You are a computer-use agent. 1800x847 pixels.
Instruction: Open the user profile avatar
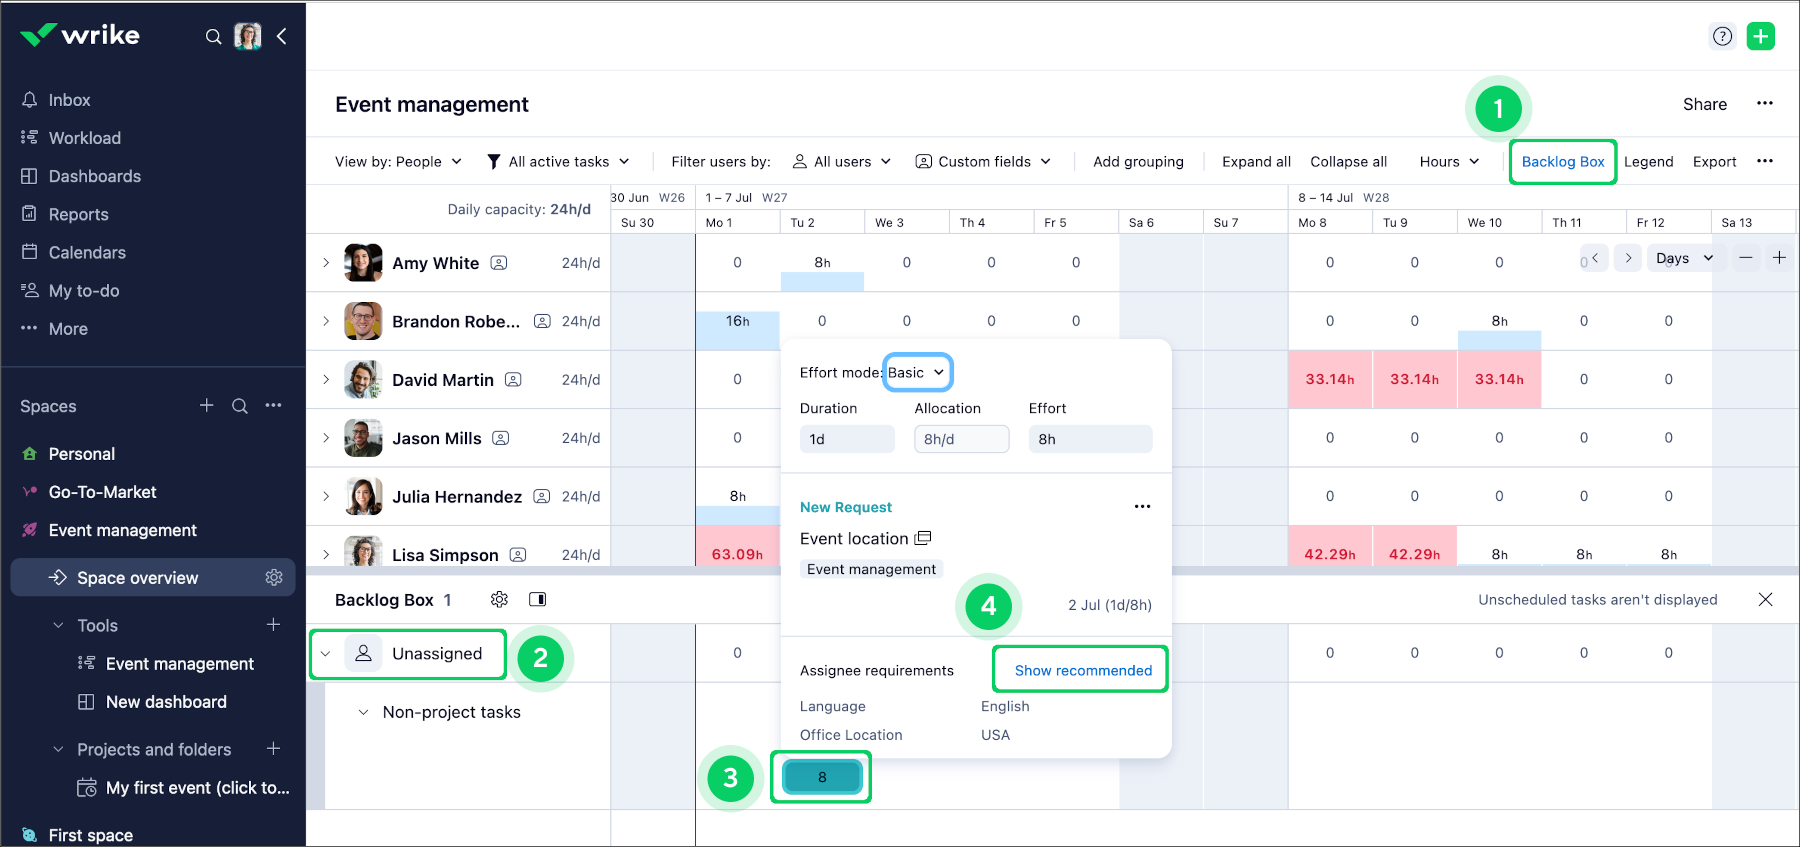247,36
